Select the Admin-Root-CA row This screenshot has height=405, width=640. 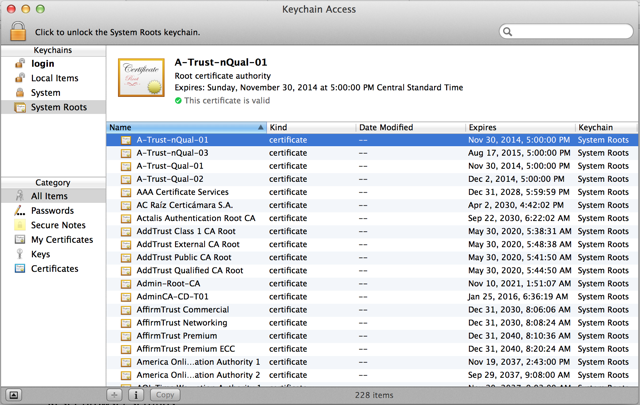pos(372,284)
